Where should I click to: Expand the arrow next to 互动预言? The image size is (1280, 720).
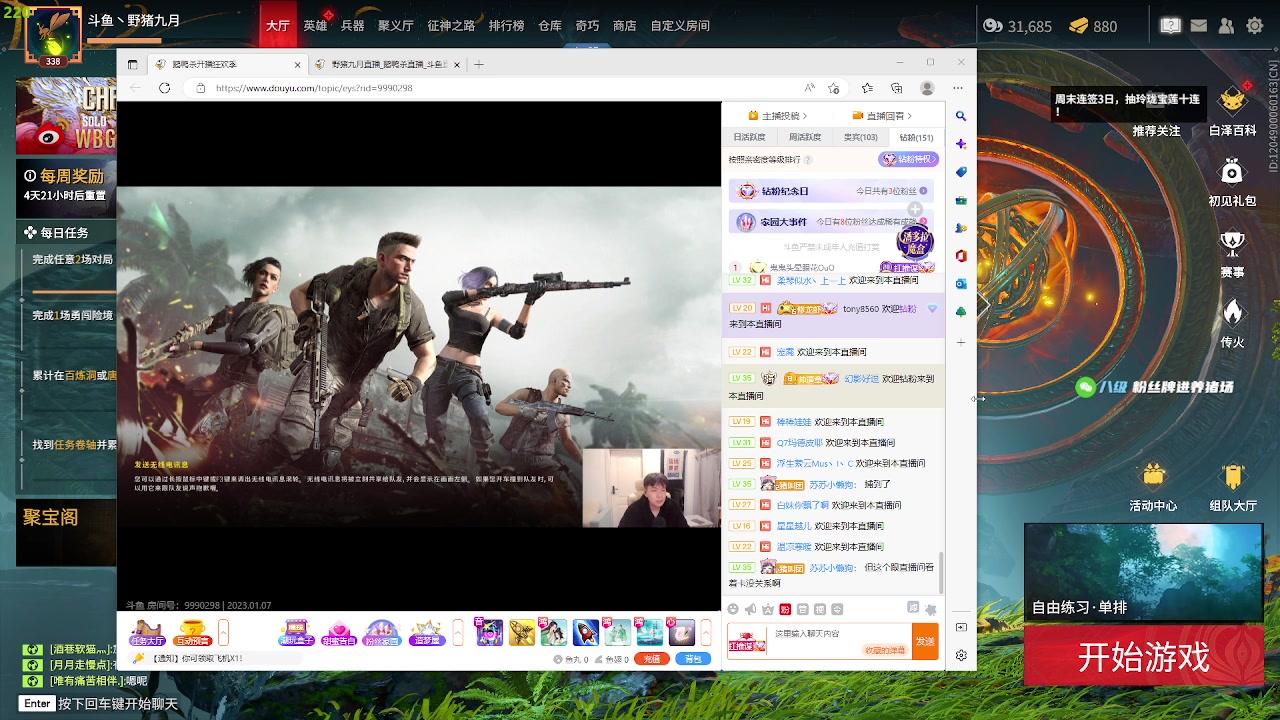pos(224,632)
